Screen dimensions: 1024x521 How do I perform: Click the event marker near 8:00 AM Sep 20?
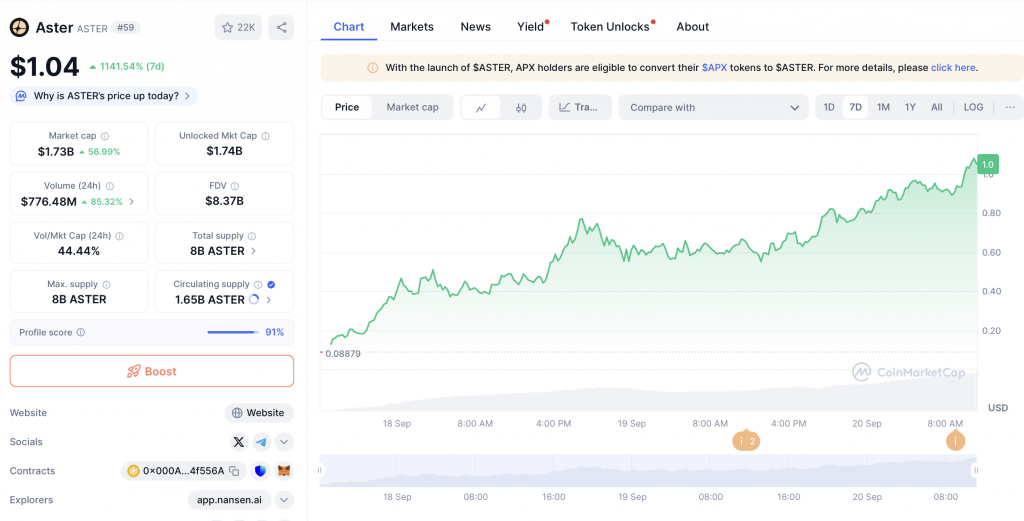(955, 441)
